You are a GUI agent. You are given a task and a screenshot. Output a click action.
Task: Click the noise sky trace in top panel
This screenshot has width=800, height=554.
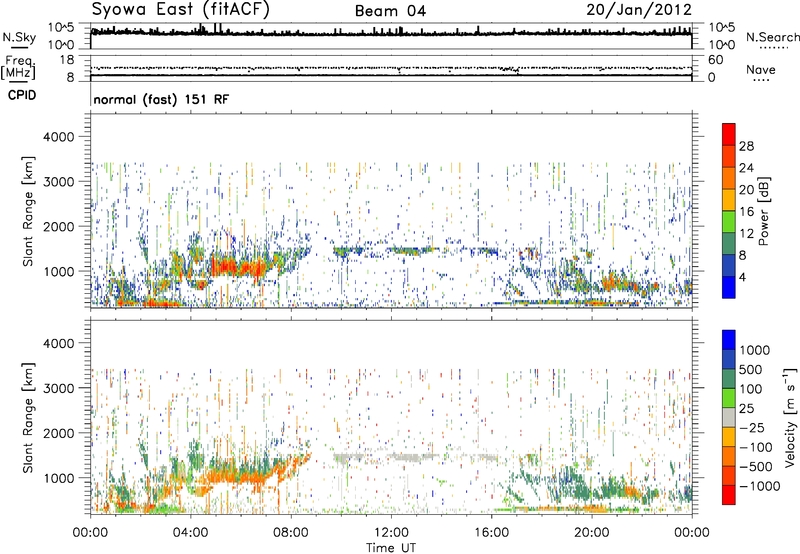click(391, 33)
